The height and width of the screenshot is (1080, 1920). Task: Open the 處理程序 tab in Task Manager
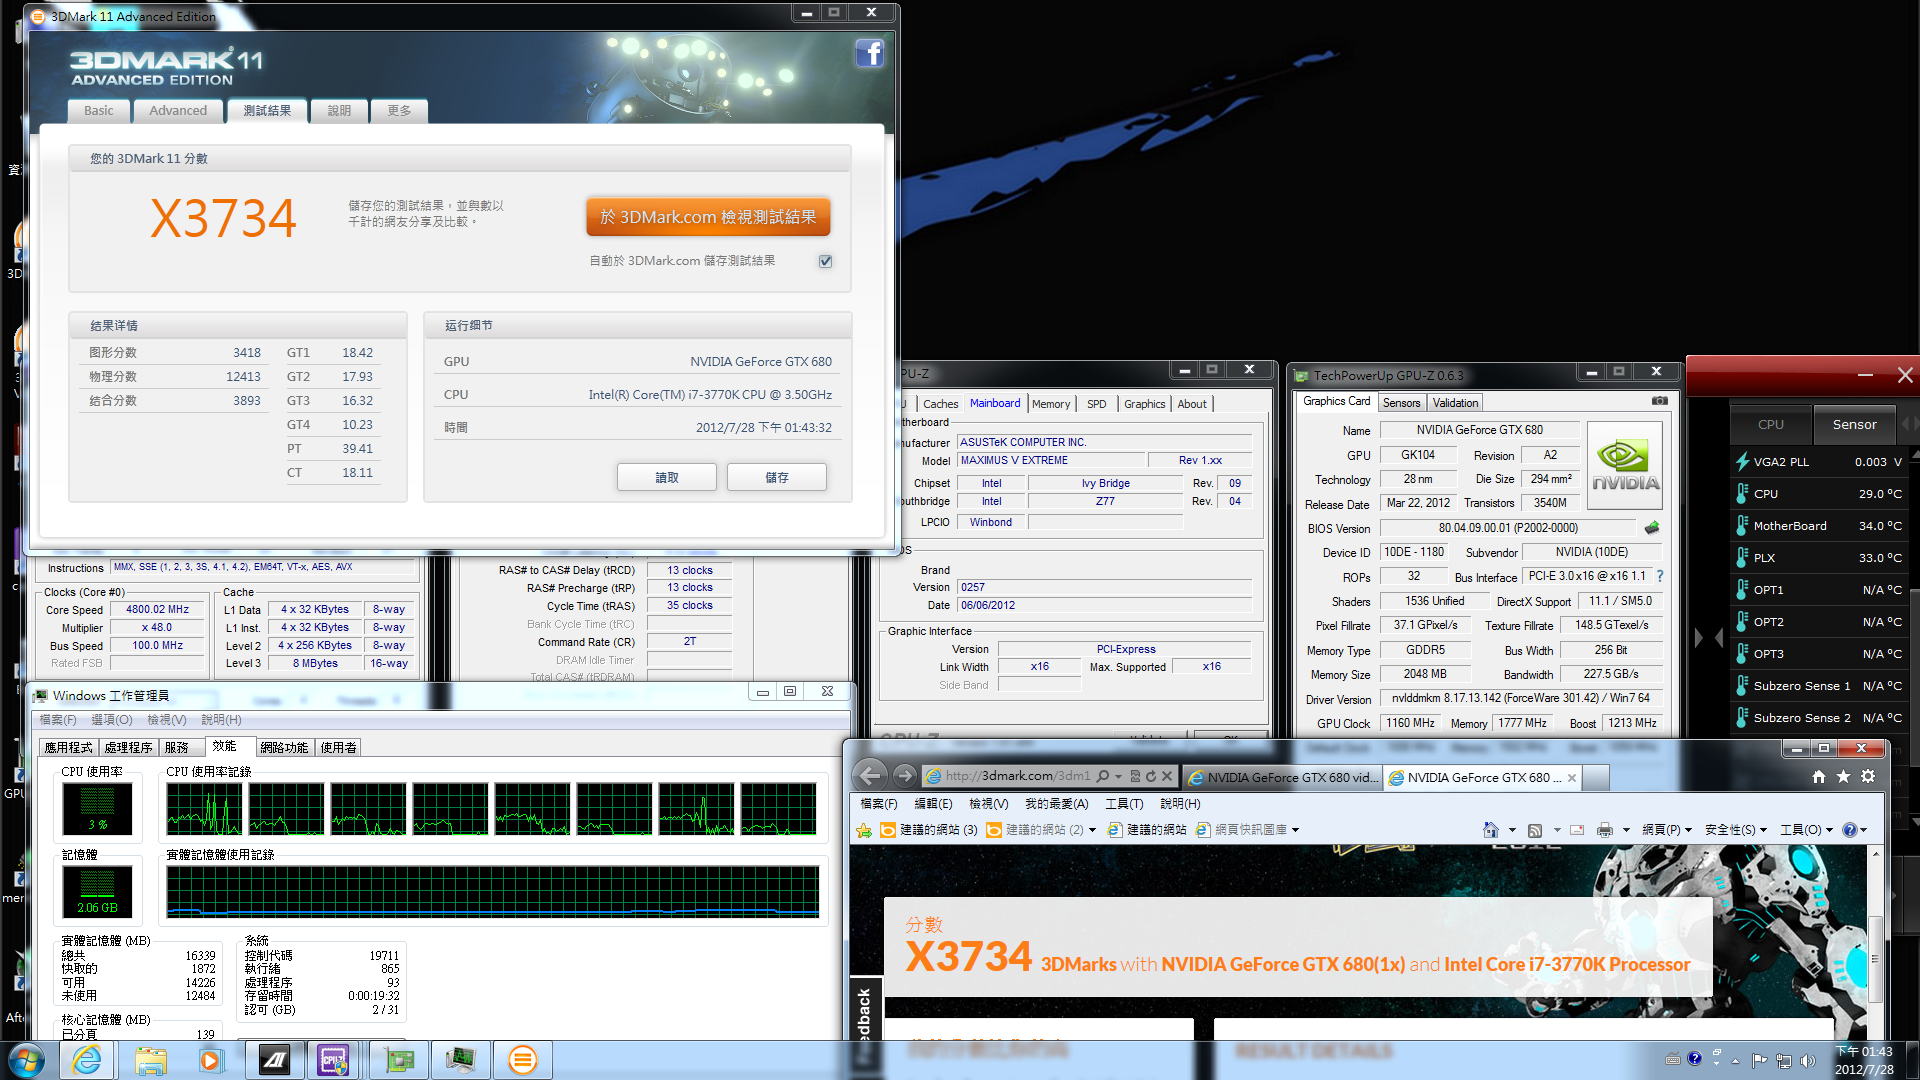(129, 747)
